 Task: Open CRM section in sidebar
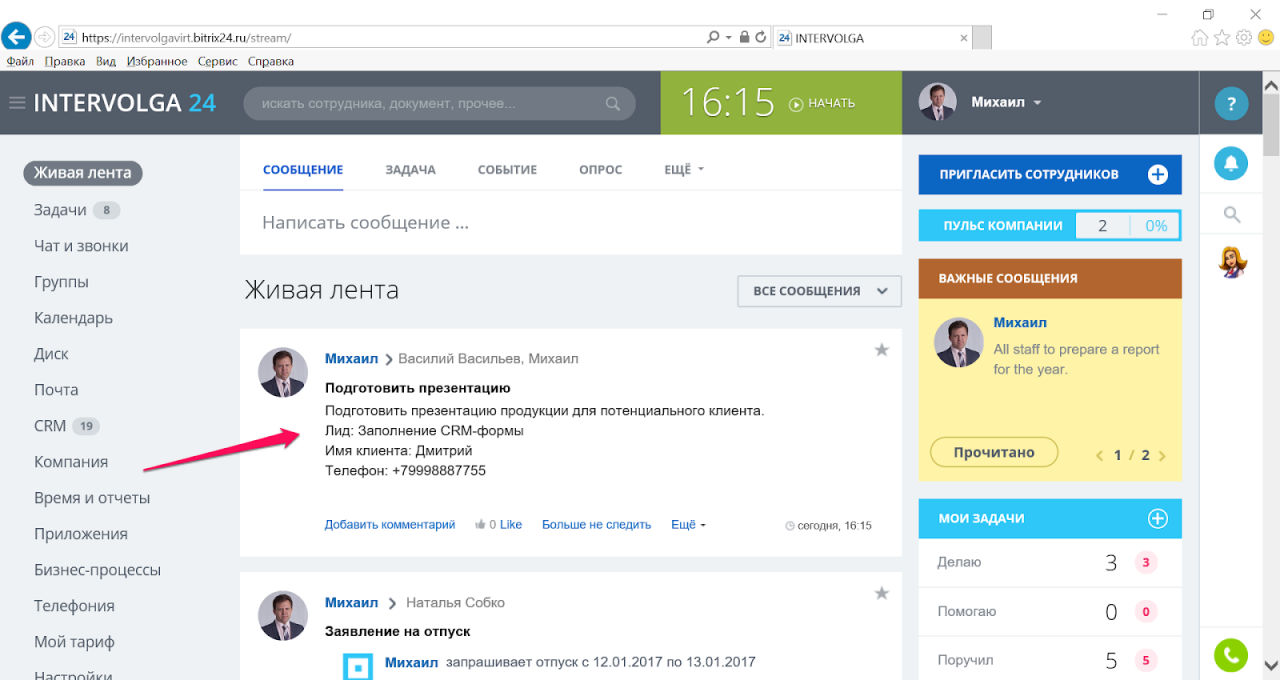point(50,426)
